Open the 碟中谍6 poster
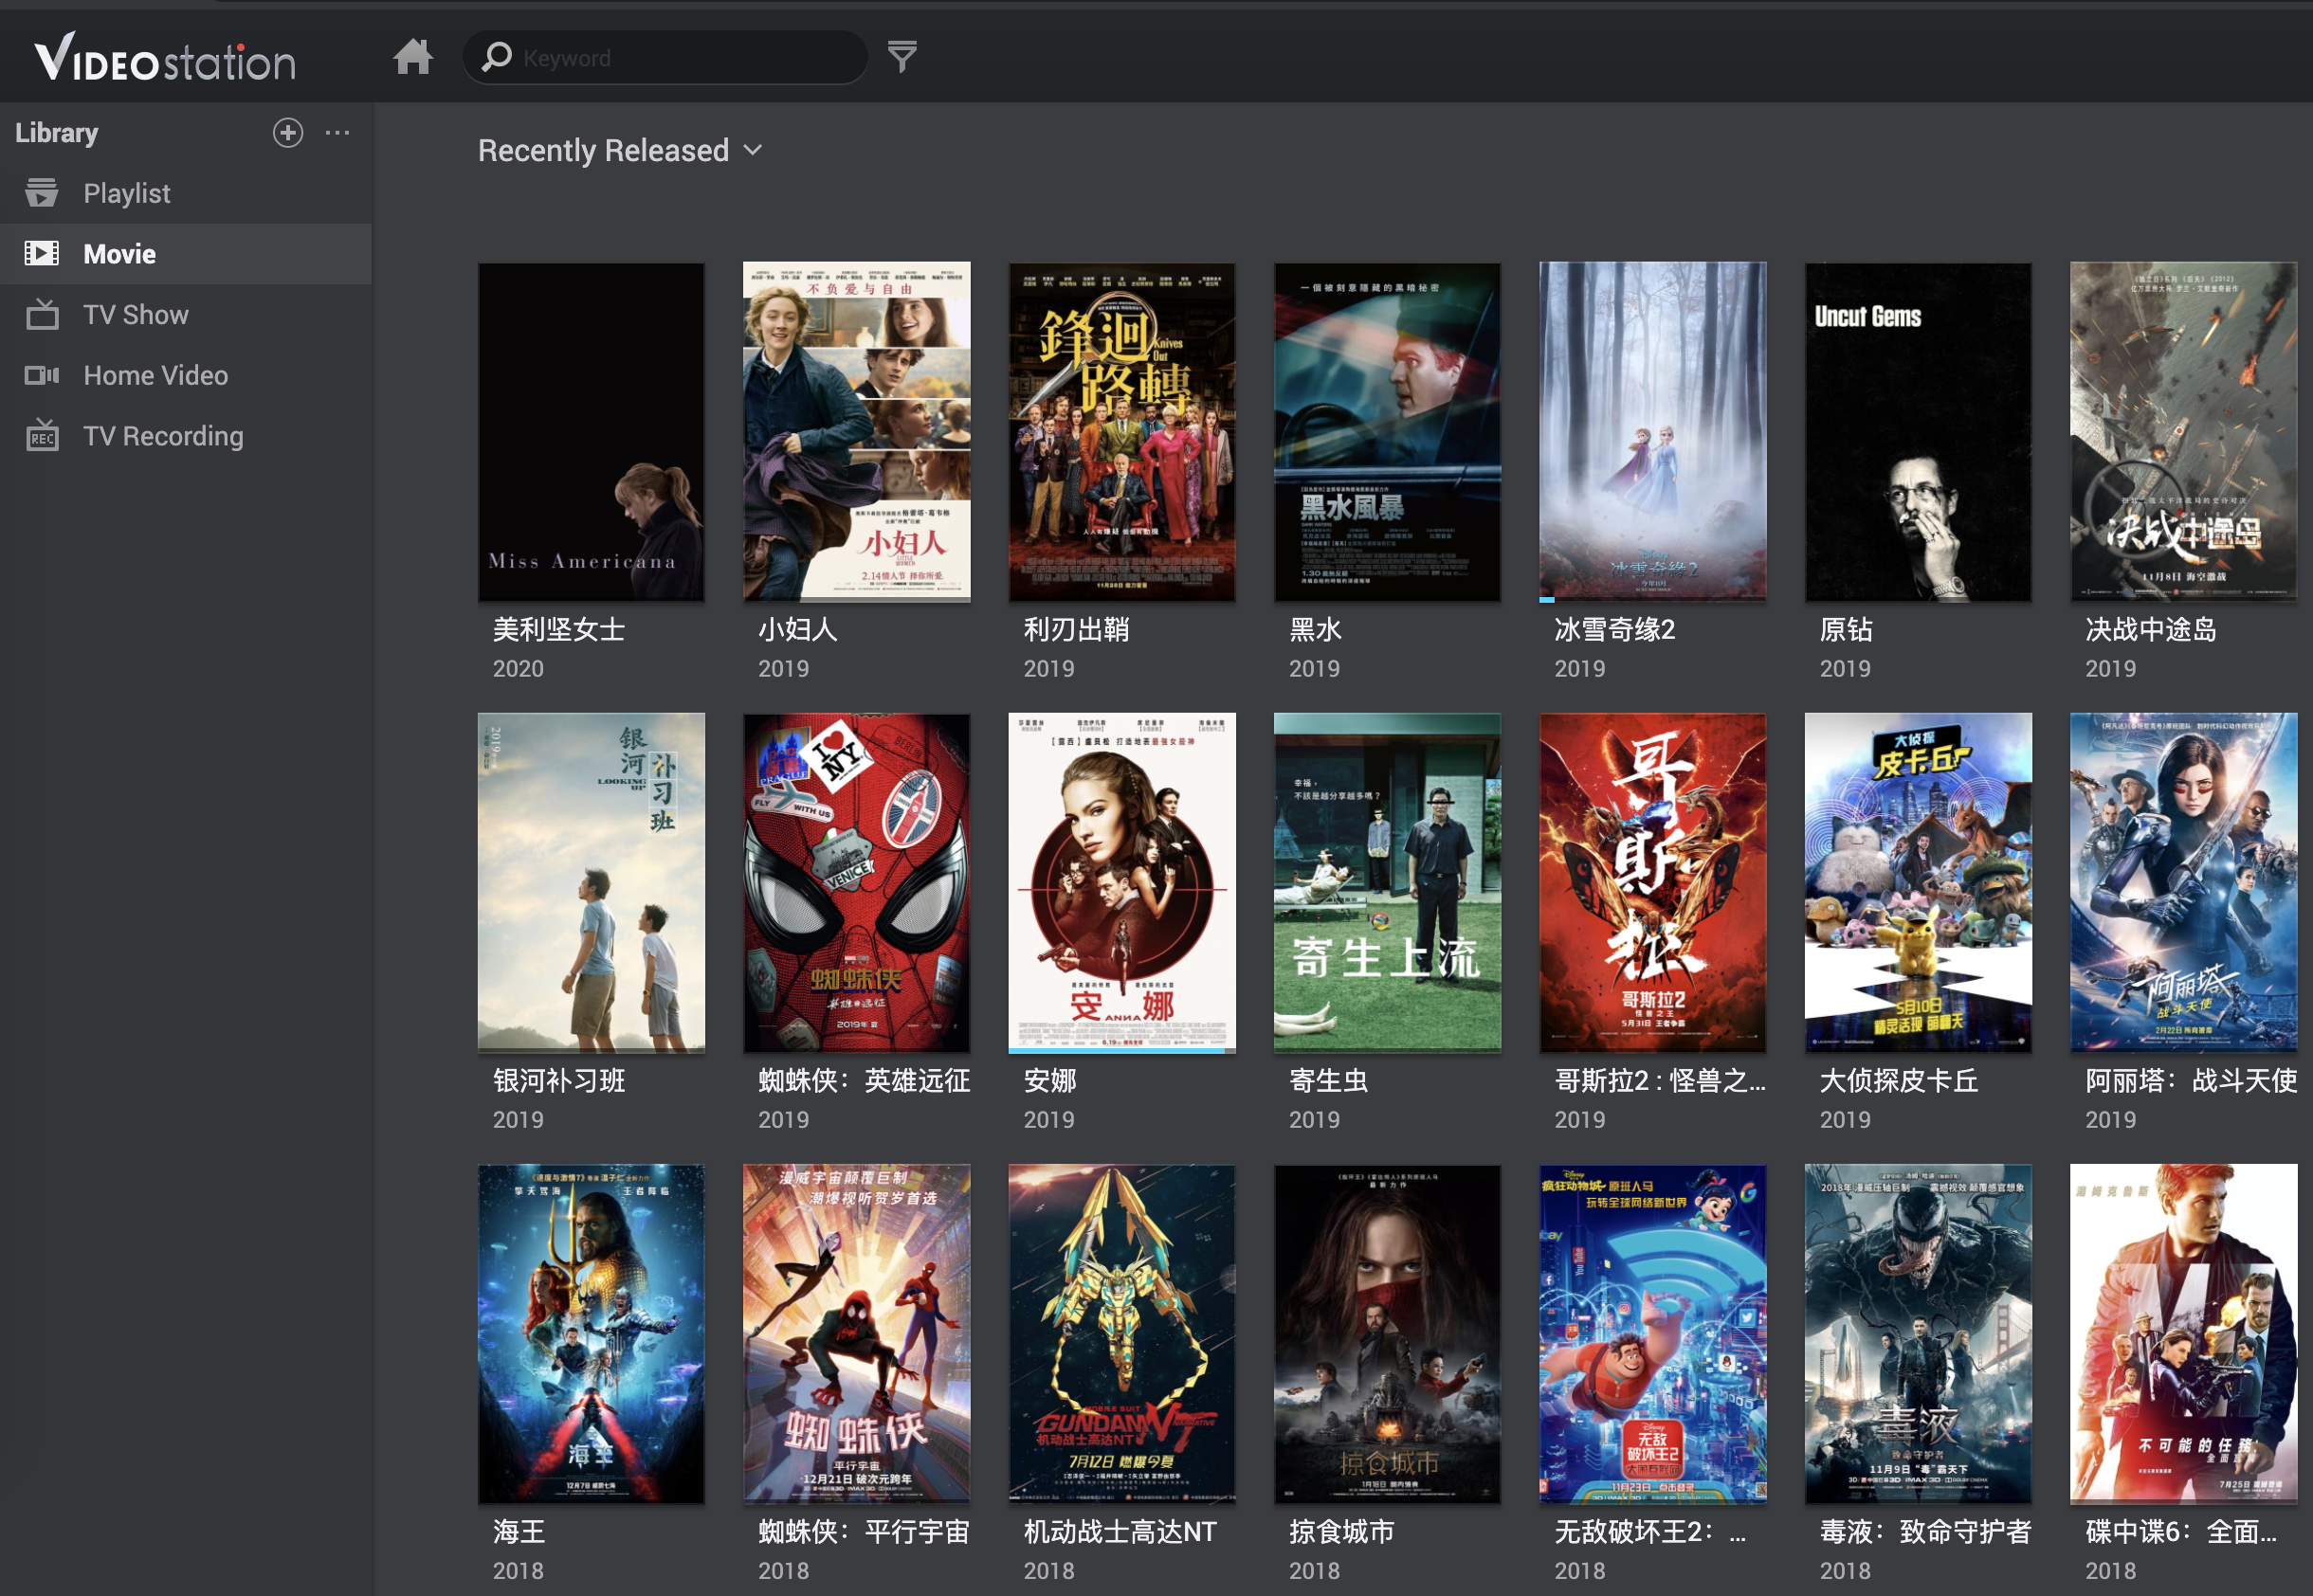This screenshot has height=1596, width=2313. [x=2183, y=1334]
